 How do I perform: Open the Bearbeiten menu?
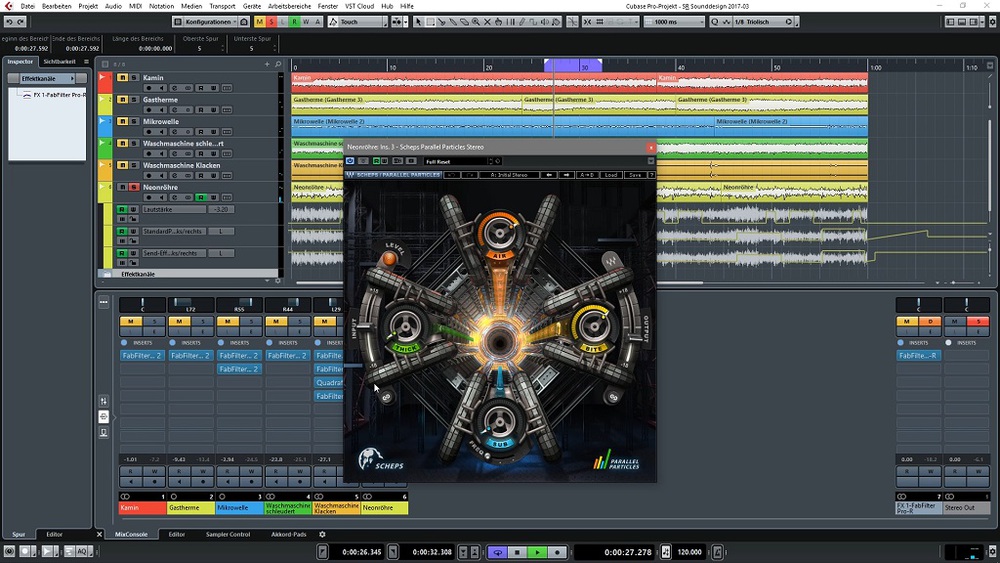point(57,6)
